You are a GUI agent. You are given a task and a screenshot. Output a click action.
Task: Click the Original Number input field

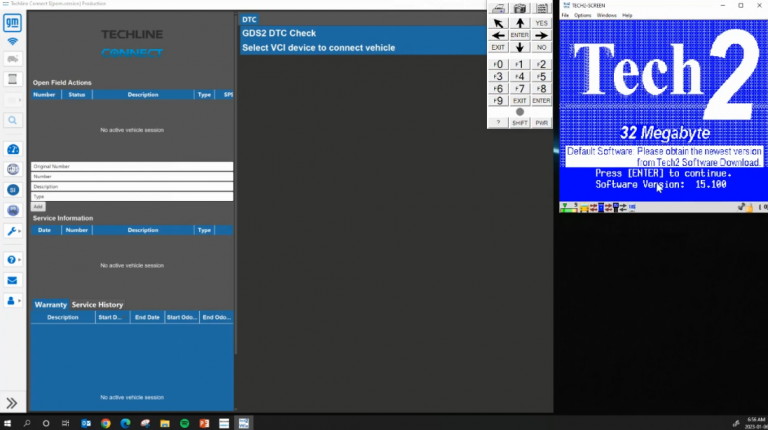[x=132, y=166]
